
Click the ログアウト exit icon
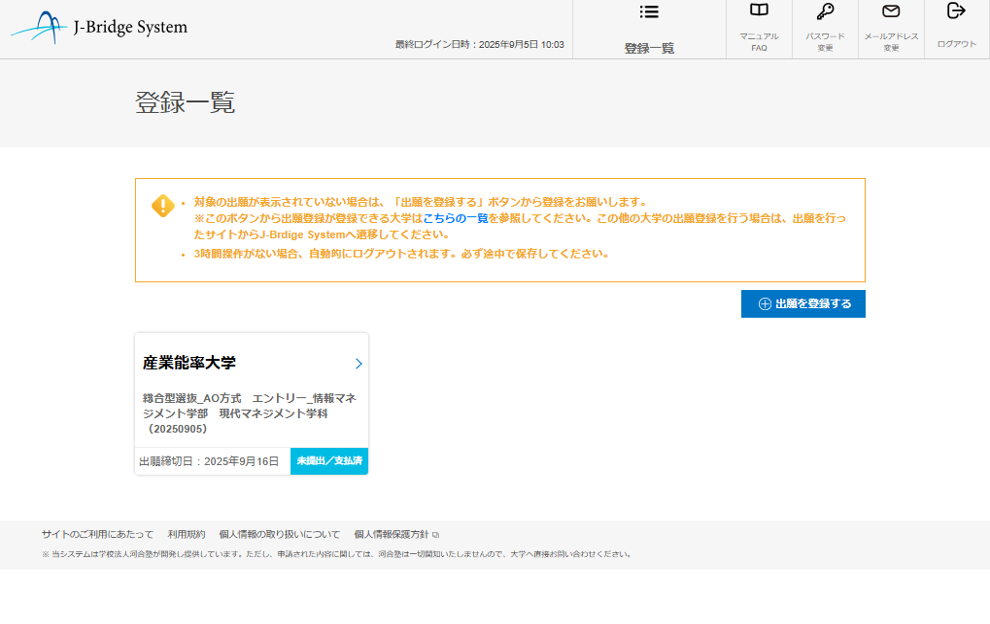[956, 11]
